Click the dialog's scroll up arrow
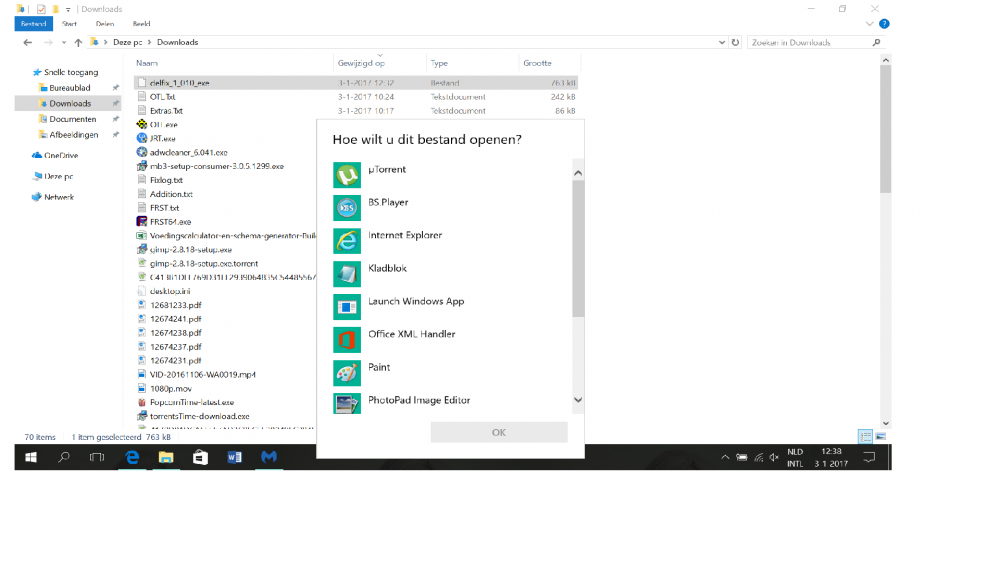1000x563 pixels. pos(578,173)
